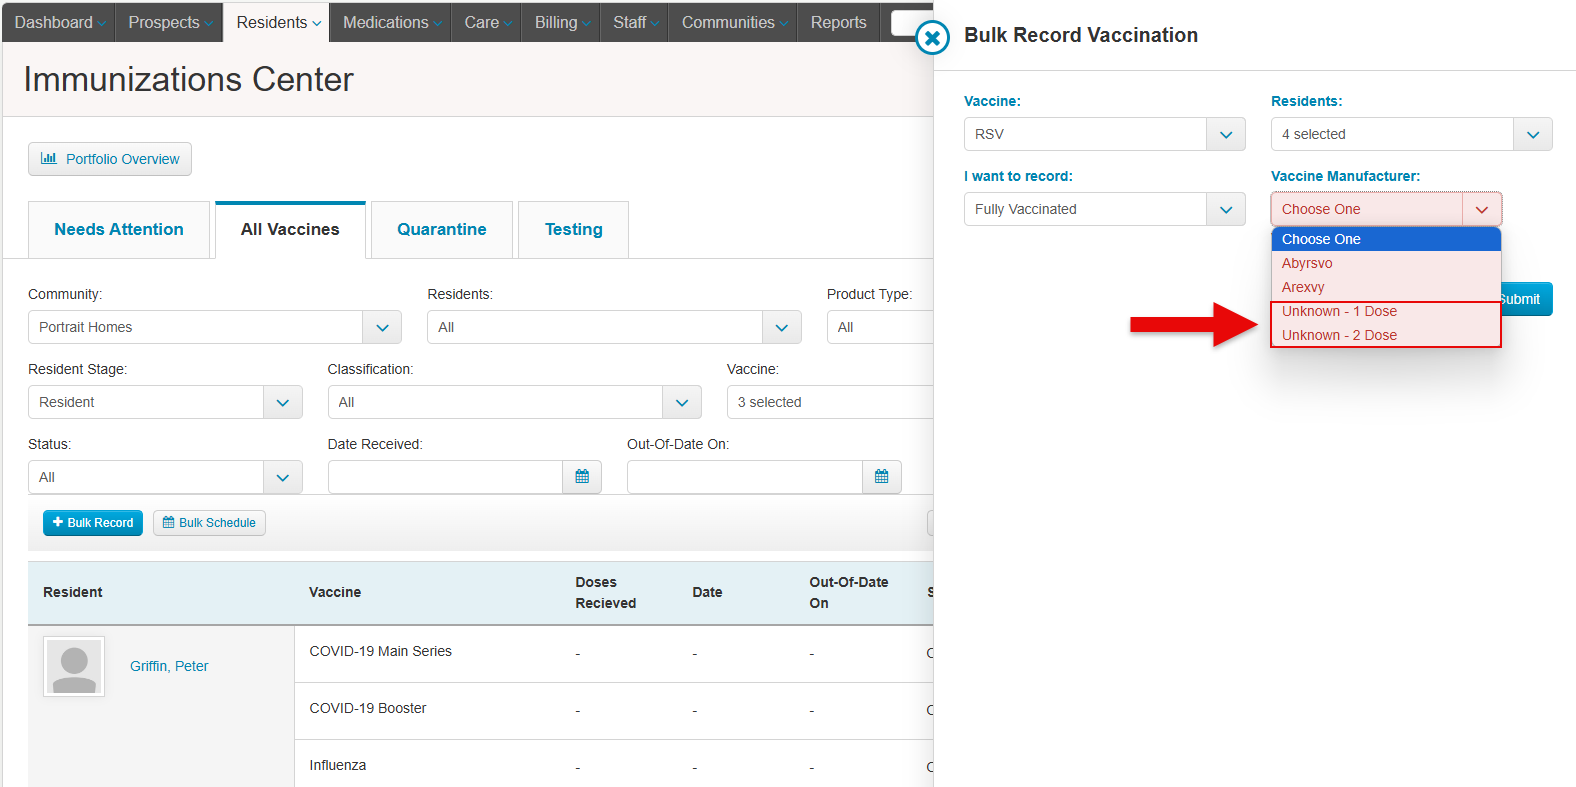Open the Out-Of-Date On calendar picker
The height and width of the screenshot is (787, 1576).
coord(881,477)
